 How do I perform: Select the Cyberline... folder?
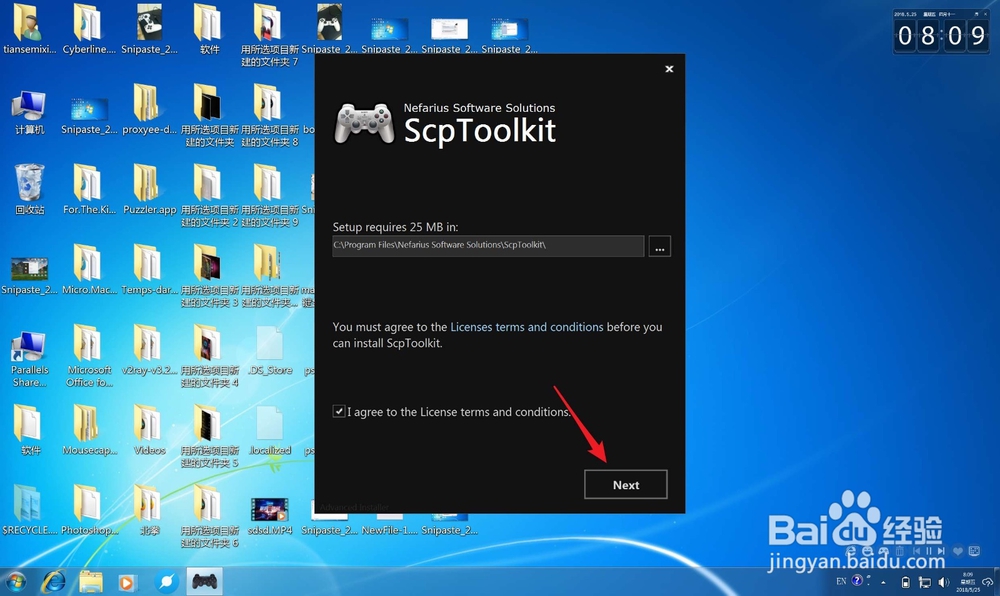tap(89, 30)
